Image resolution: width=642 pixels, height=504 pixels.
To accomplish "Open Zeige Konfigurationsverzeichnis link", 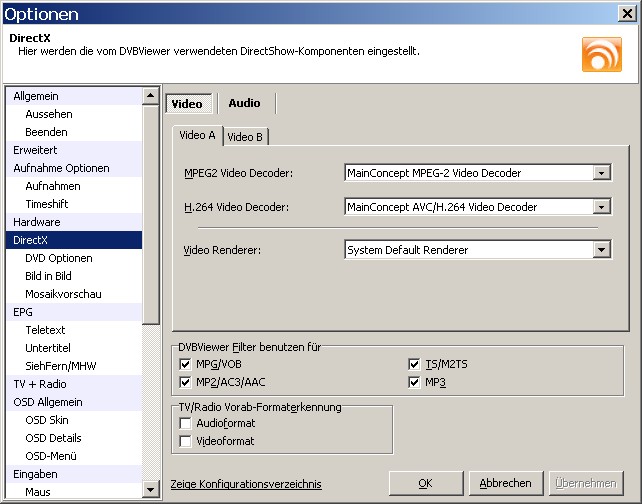I will coord(246,484).
